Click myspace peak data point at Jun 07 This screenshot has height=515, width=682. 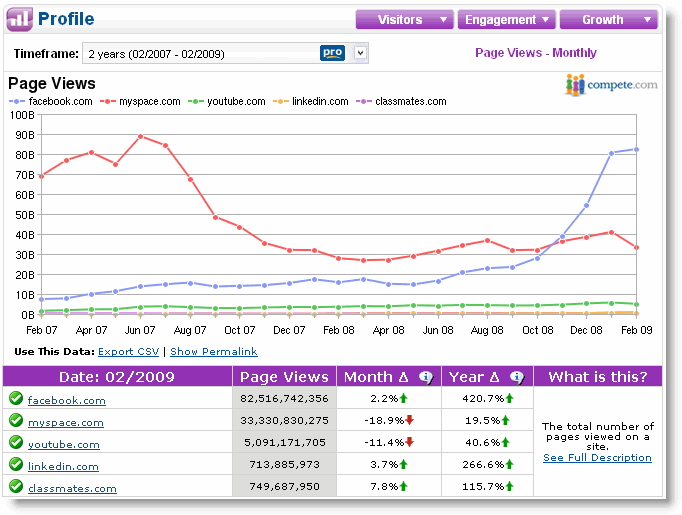pos(140,137)
